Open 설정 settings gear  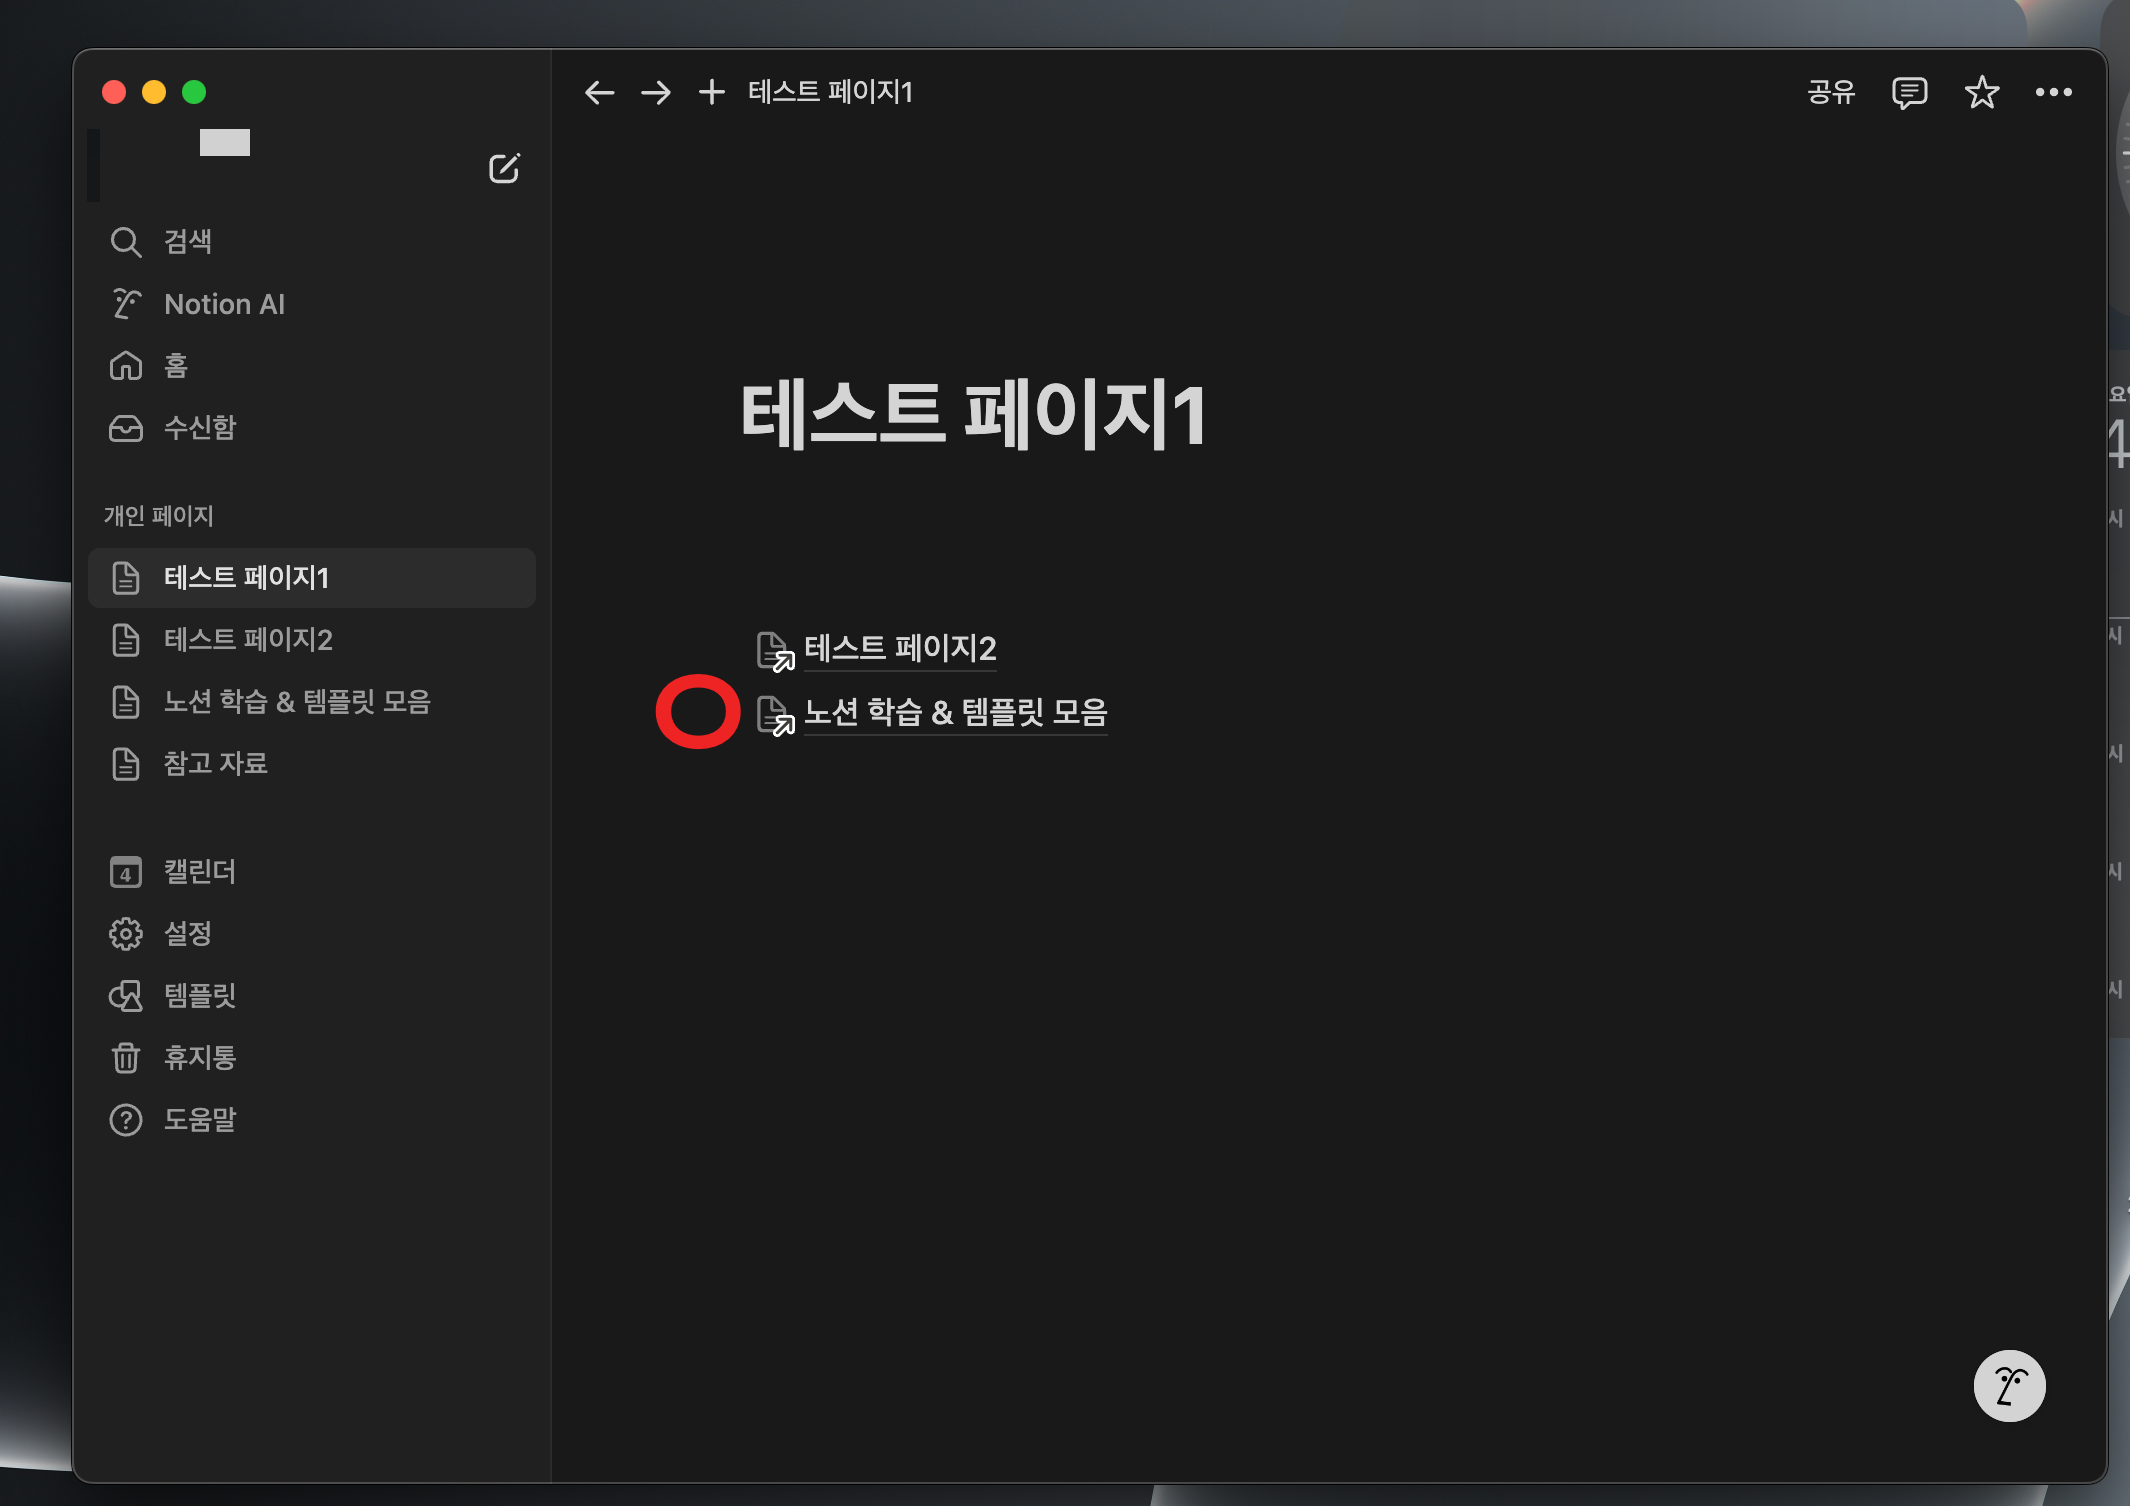point(187,933)
